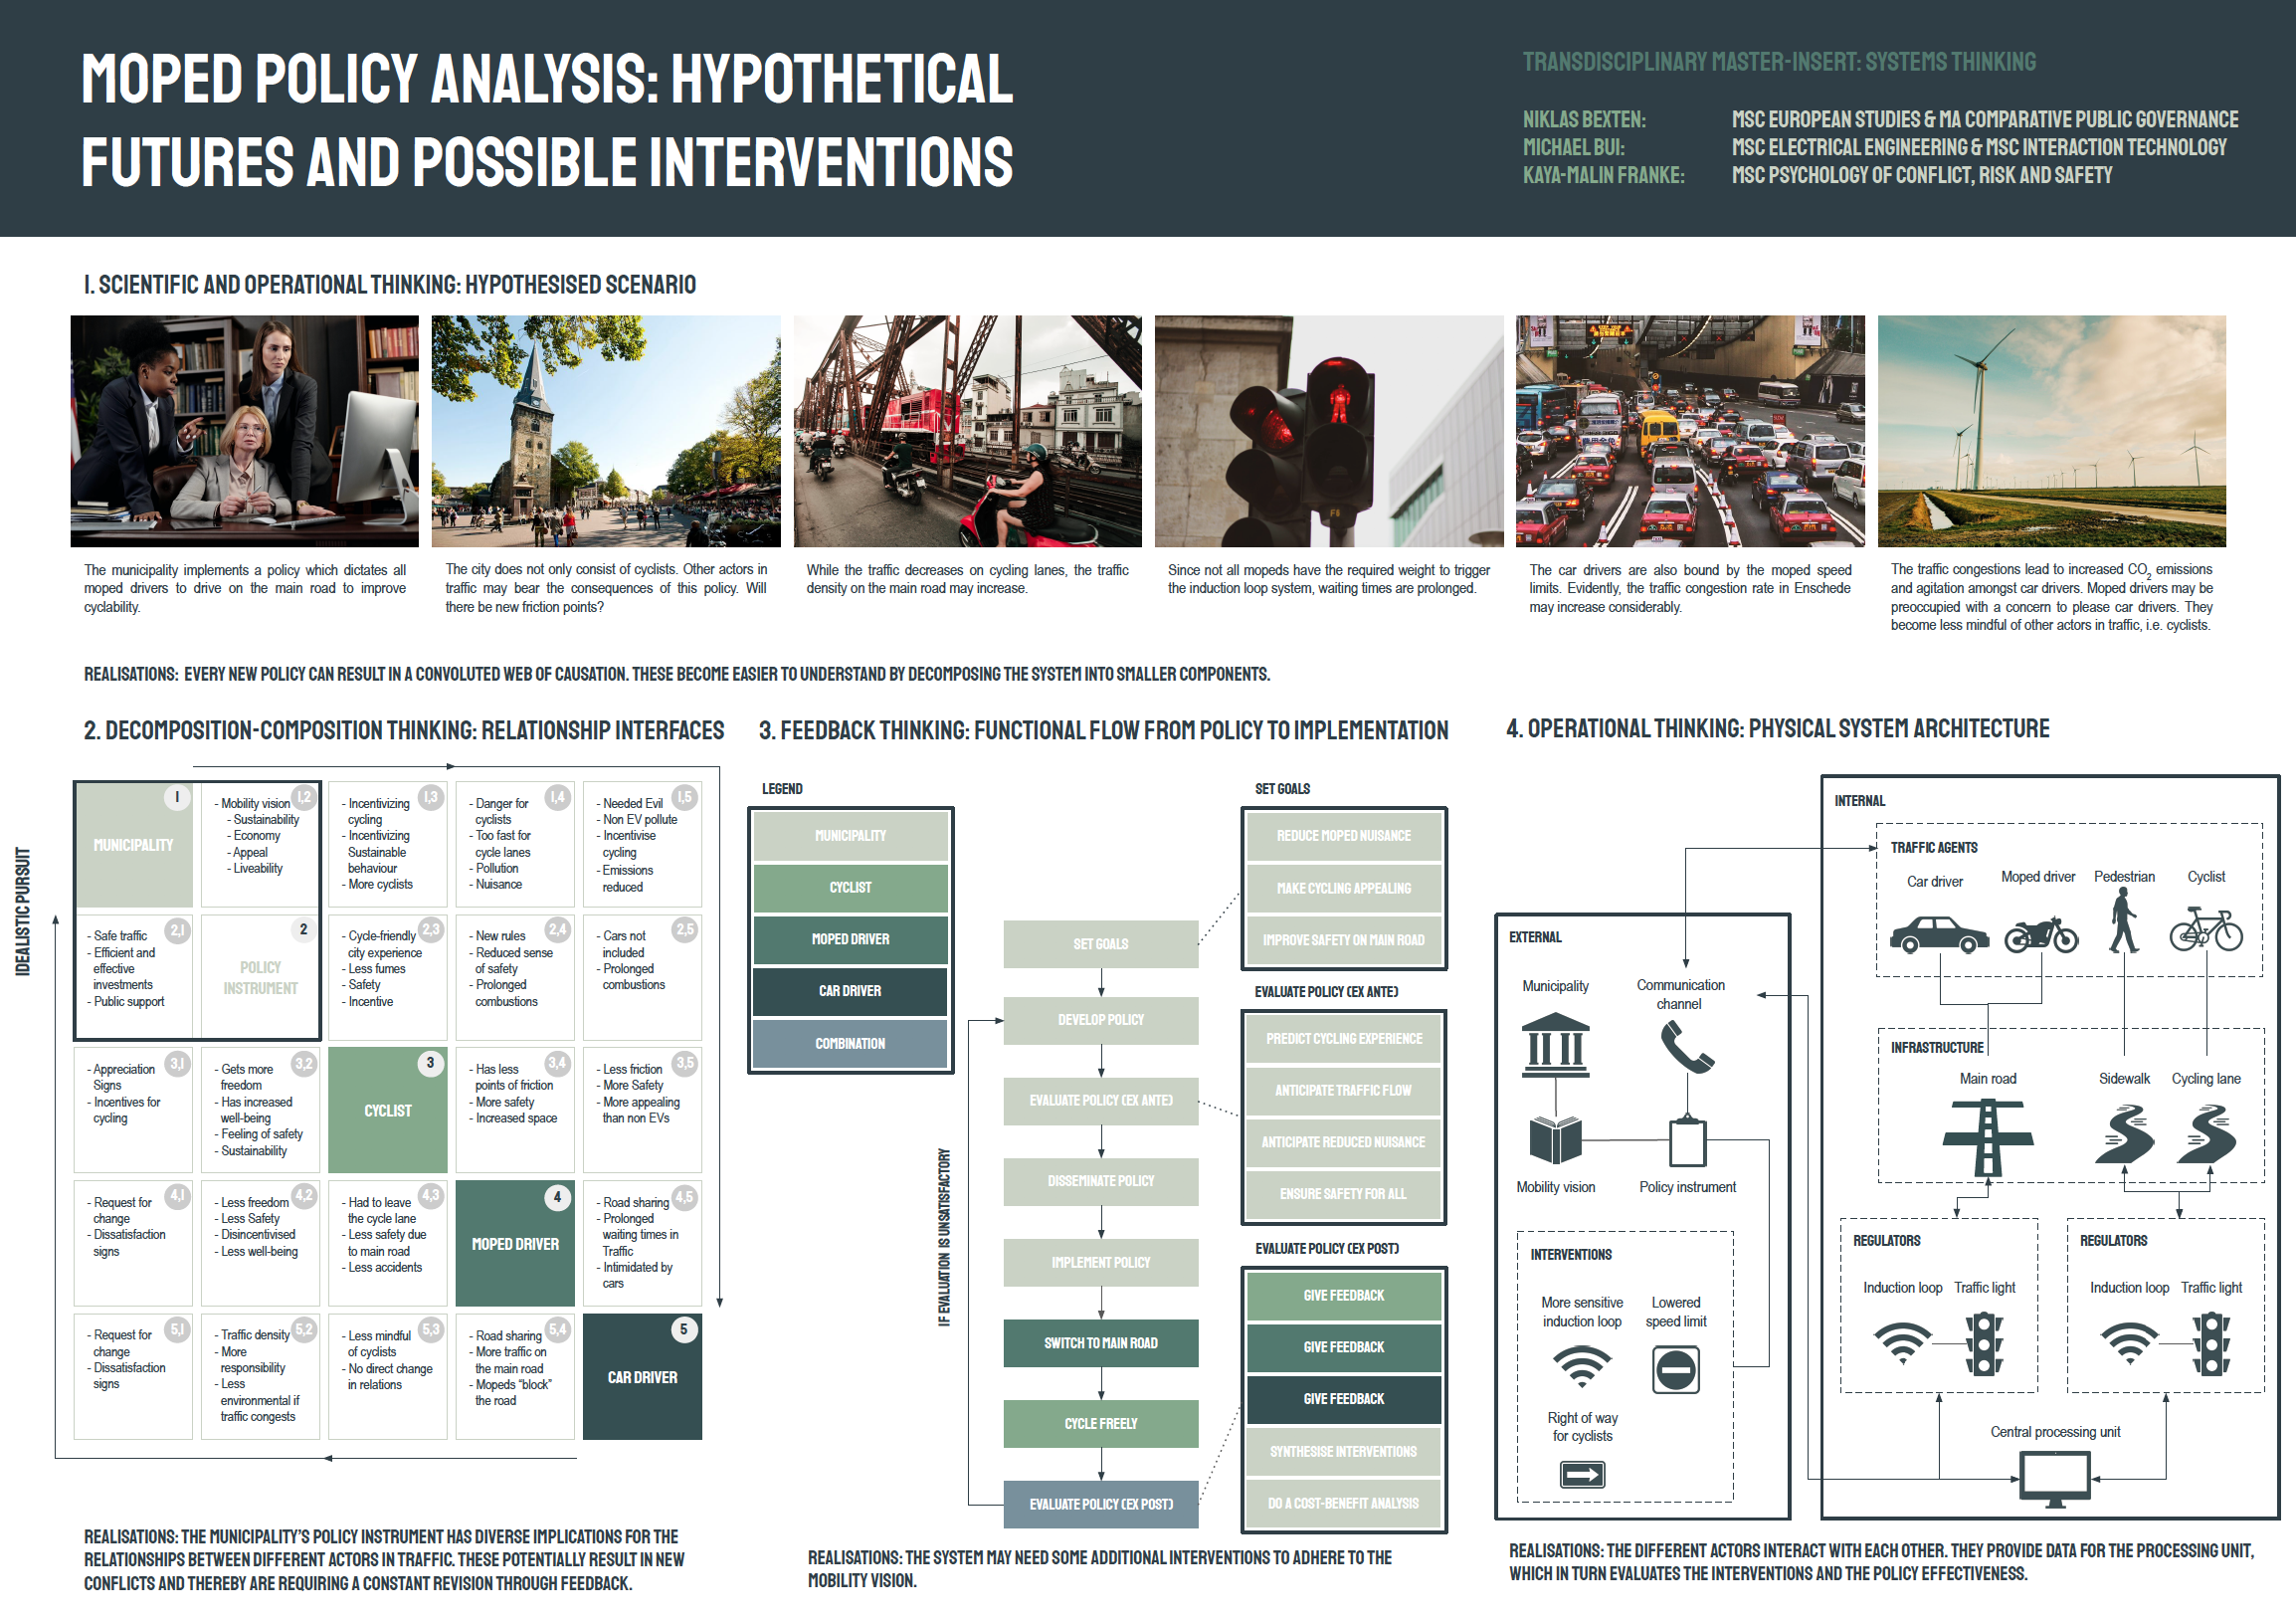This screenshot has height=1624, width=2296.
Task: Click the Switch to Main Road step
Action: point(1101,1343)
